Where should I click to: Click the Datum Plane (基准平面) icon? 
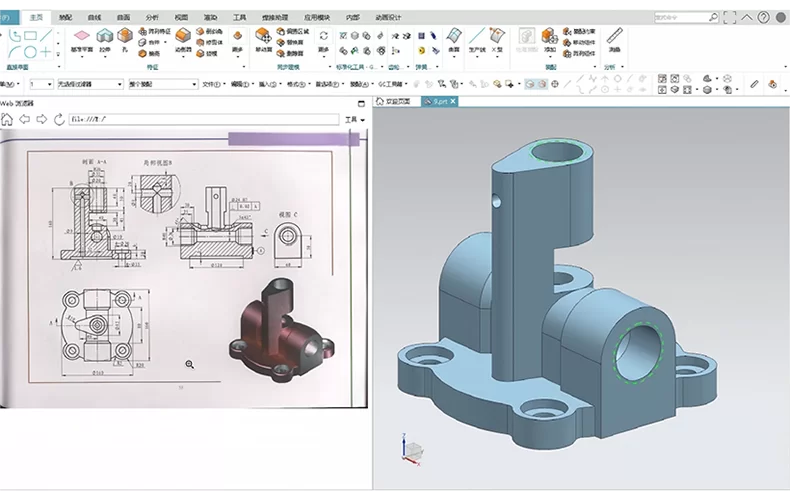[x=82, y=37]
